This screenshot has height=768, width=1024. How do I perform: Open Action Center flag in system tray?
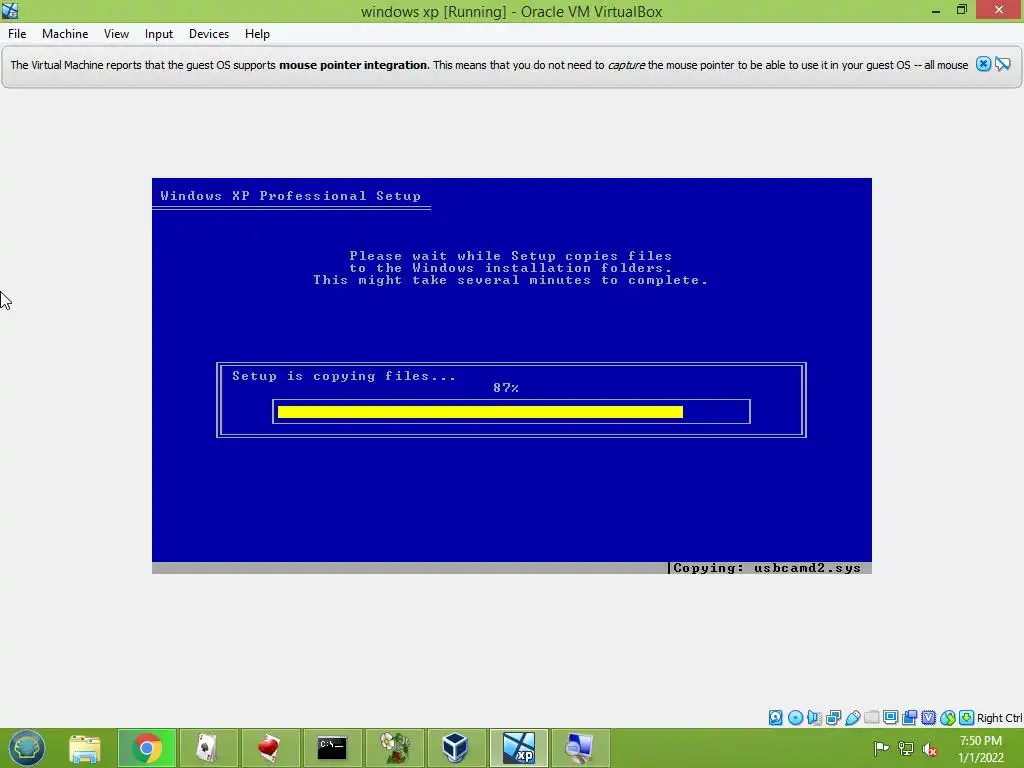pyautogui.click(x=881, y=748)
